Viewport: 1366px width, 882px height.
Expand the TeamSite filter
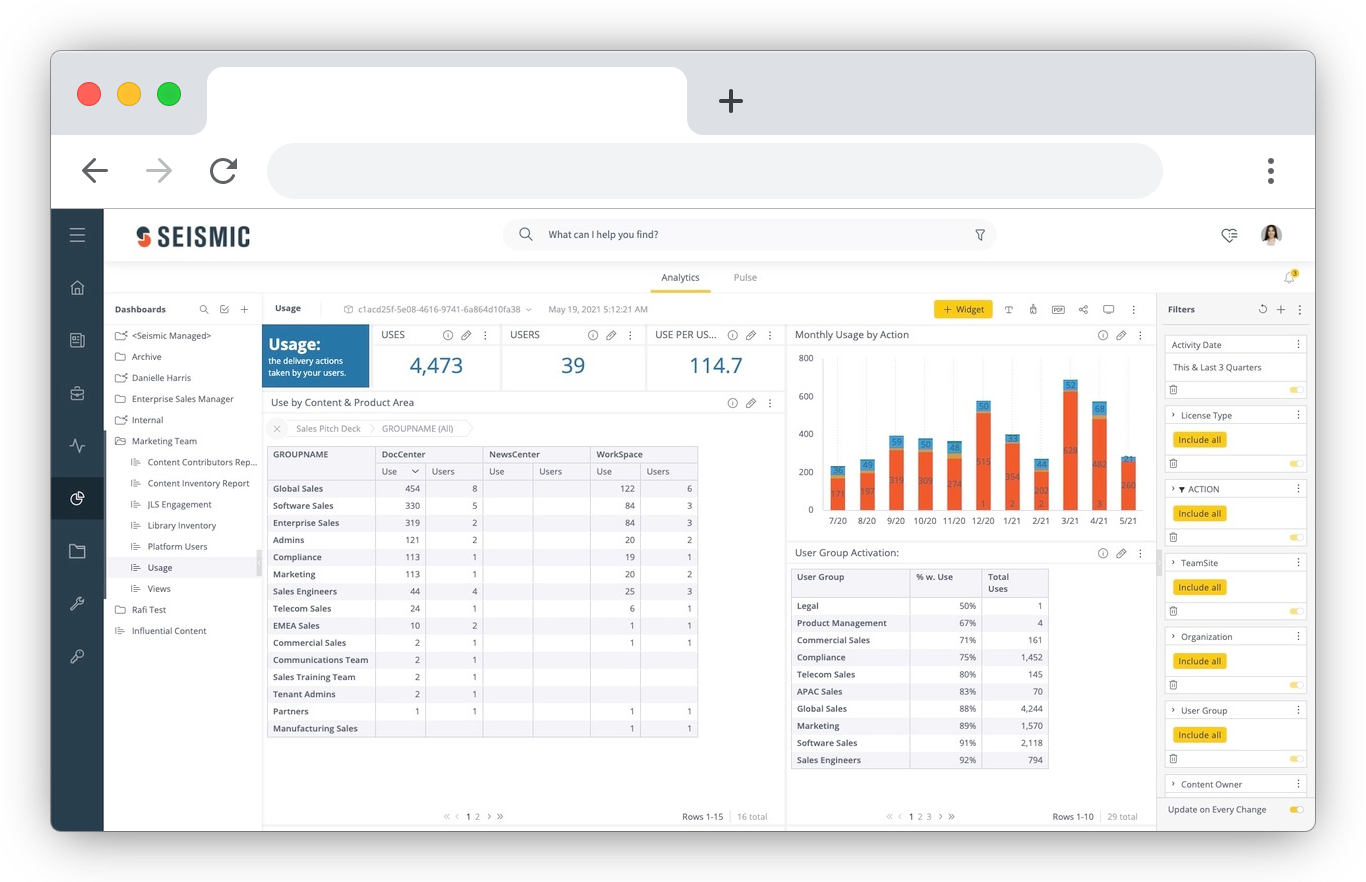pyautogui.click(x=1173, y=563)
